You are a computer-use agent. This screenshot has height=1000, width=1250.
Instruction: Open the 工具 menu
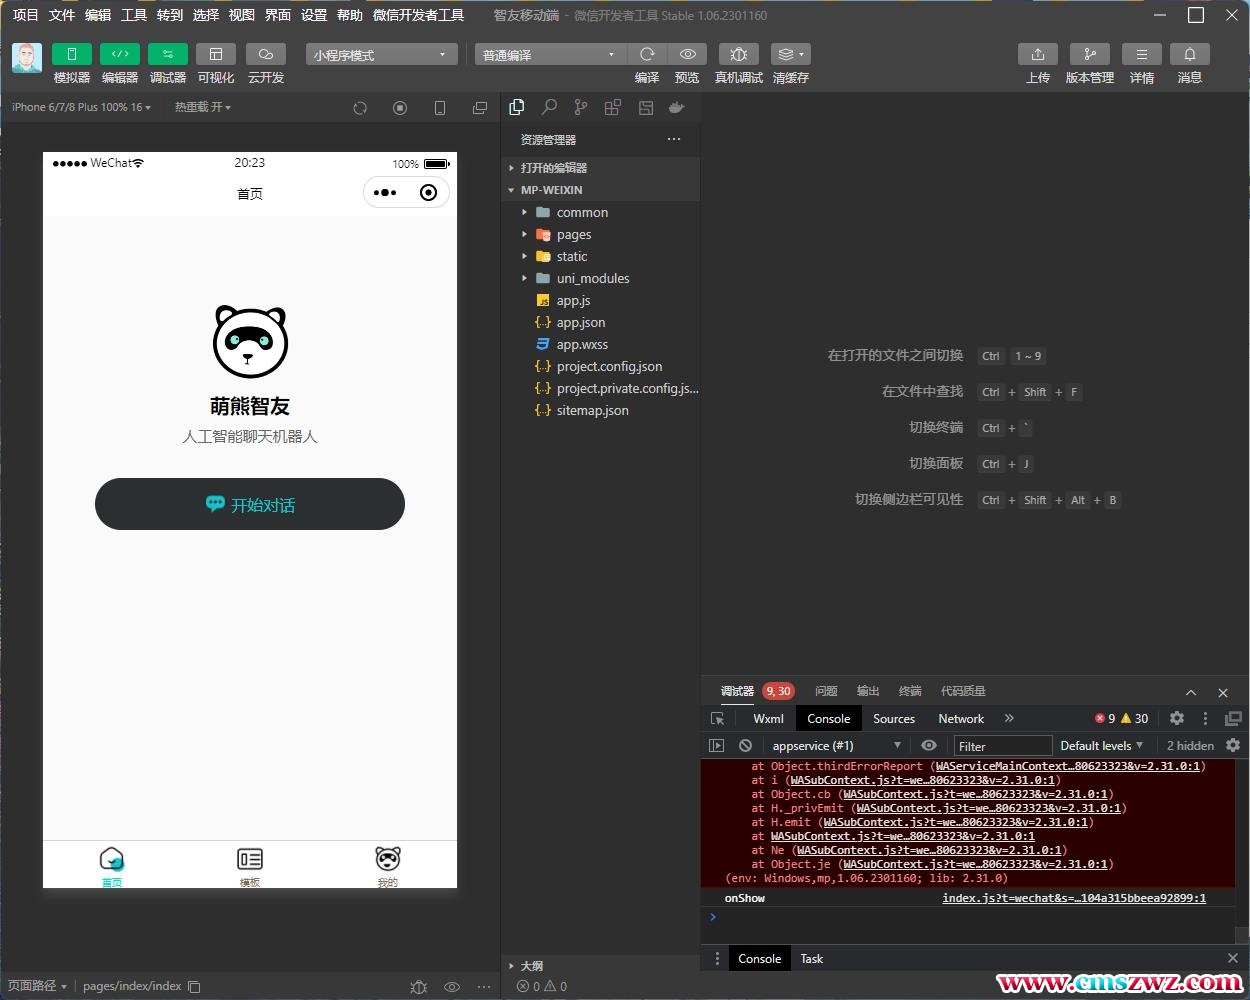point(133,15)
